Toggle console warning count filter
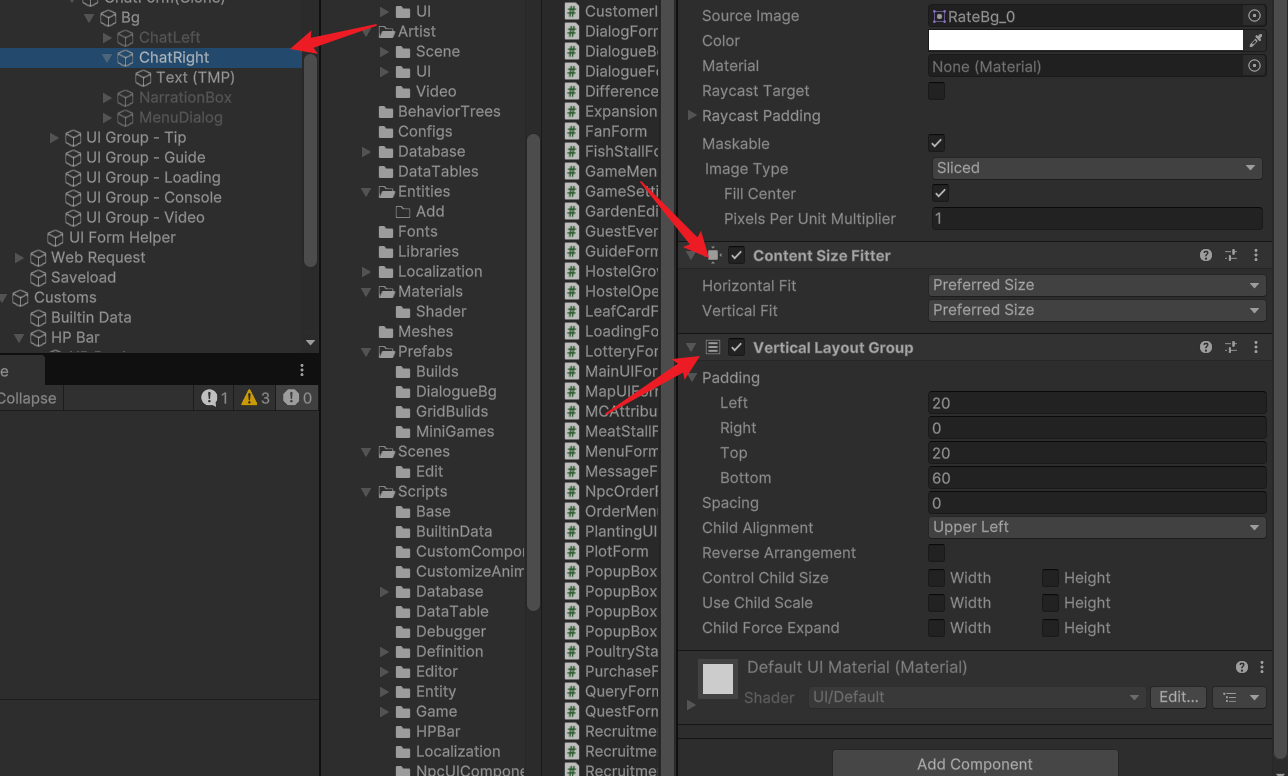Image resolution: width=1288 pixels, height=776 pixels. pos(256,398)
